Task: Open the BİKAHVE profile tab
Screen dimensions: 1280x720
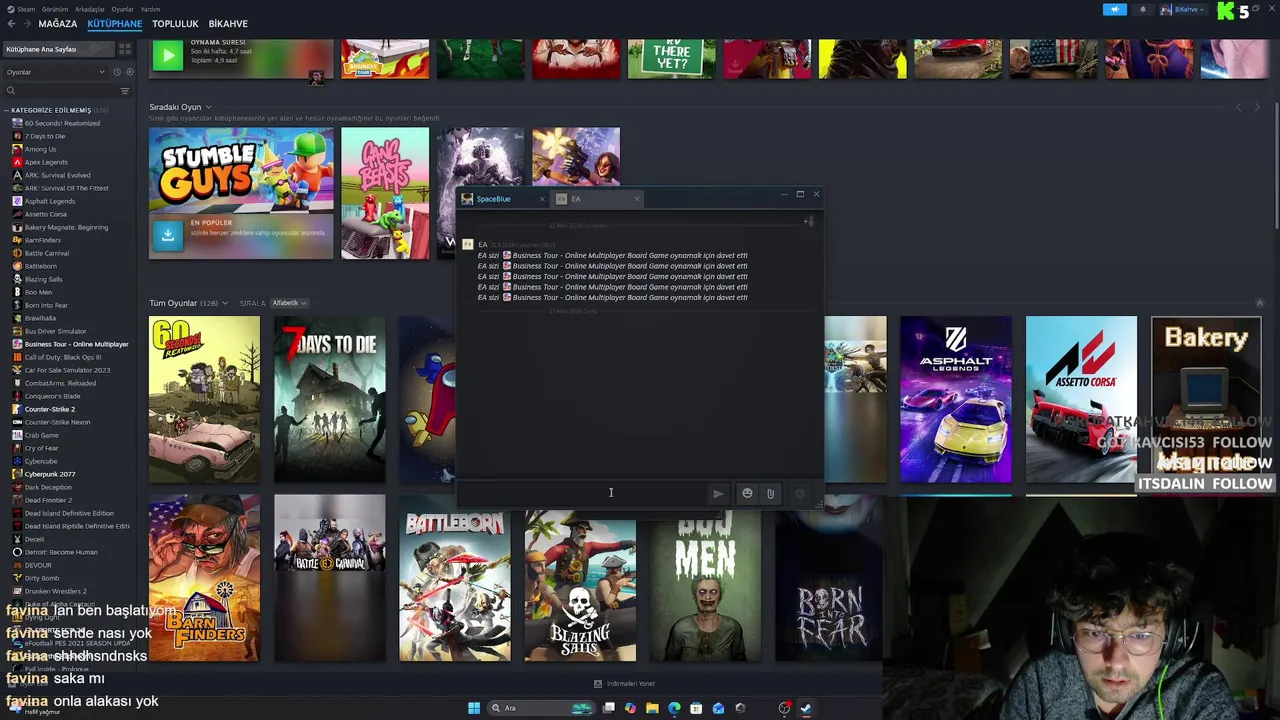Action: [x=228, y=23]
